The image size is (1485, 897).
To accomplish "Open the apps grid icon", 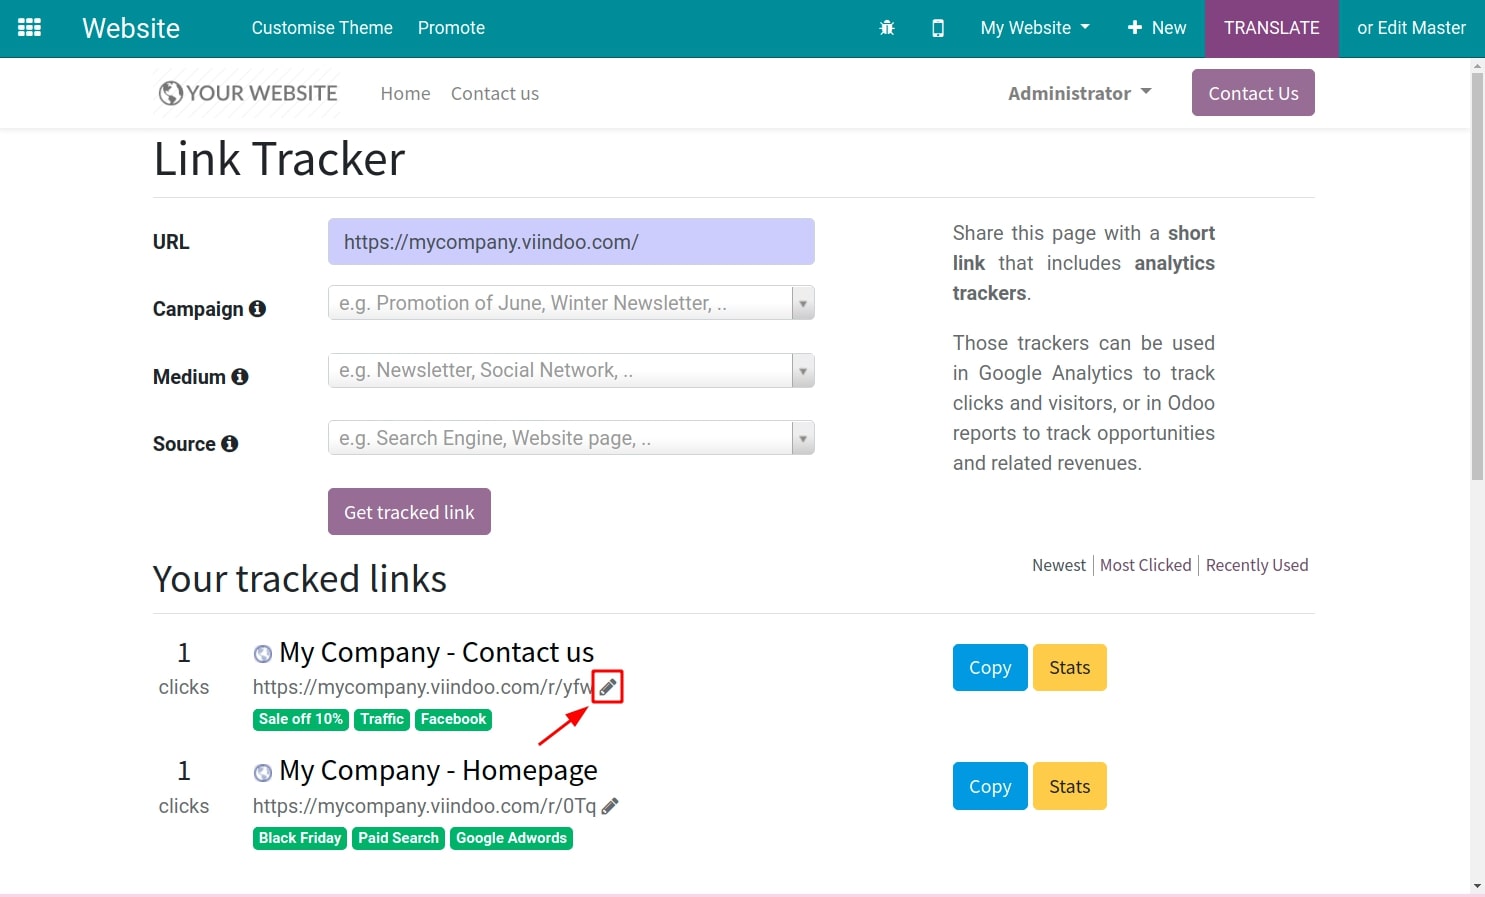I will tap(29, 27).
